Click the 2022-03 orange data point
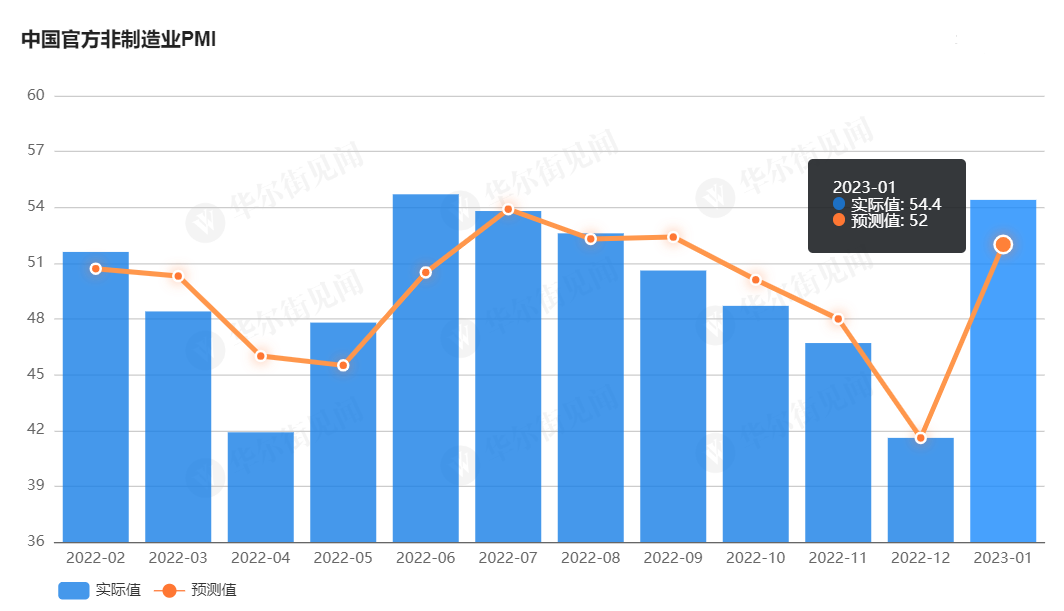 click(x=178, y=276)
